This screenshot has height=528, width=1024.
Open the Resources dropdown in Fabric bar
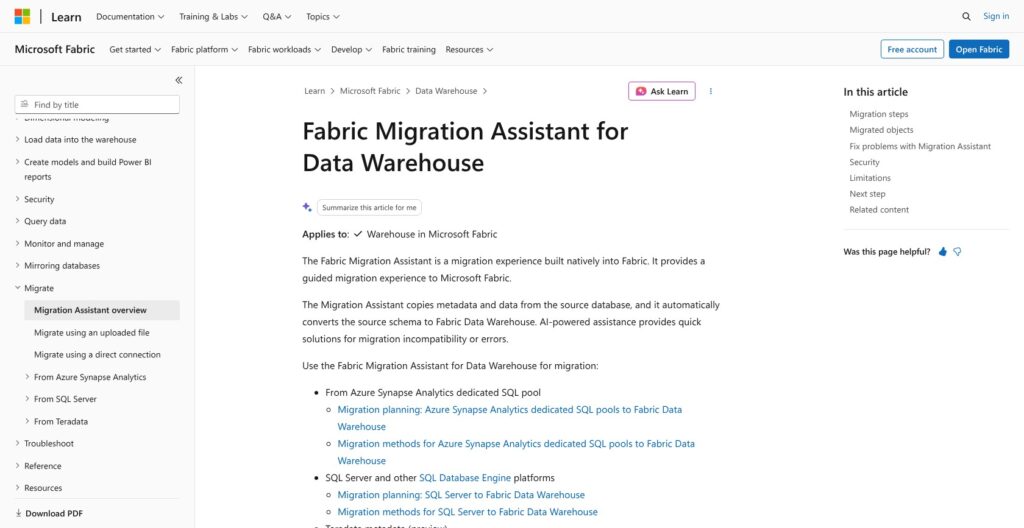[469, 50]
